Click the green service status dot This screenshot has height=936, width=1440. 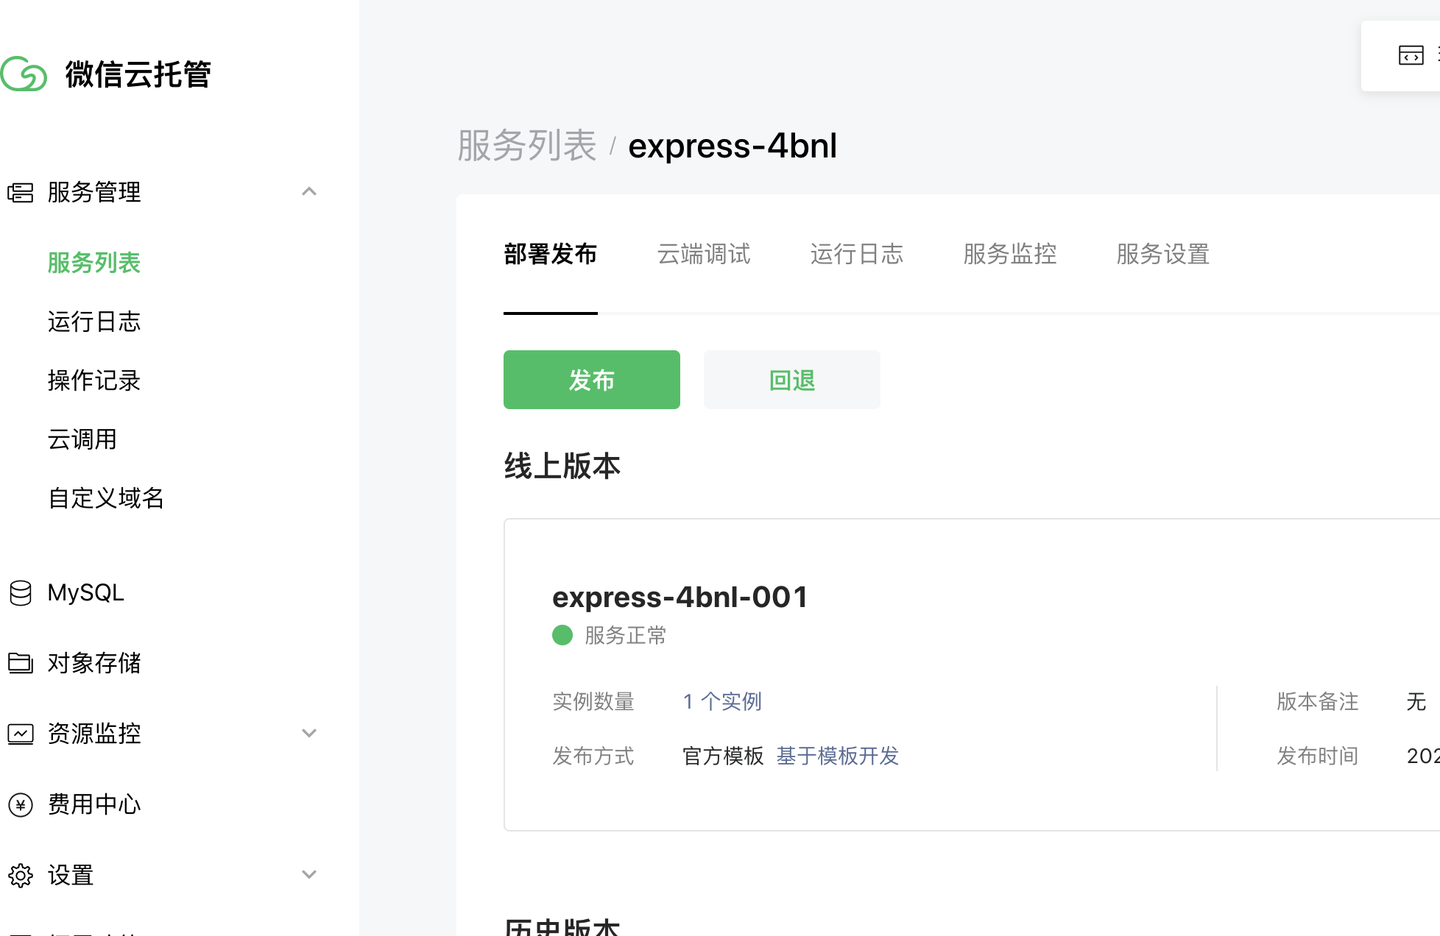pyautogui.click(x=562, y=635)
